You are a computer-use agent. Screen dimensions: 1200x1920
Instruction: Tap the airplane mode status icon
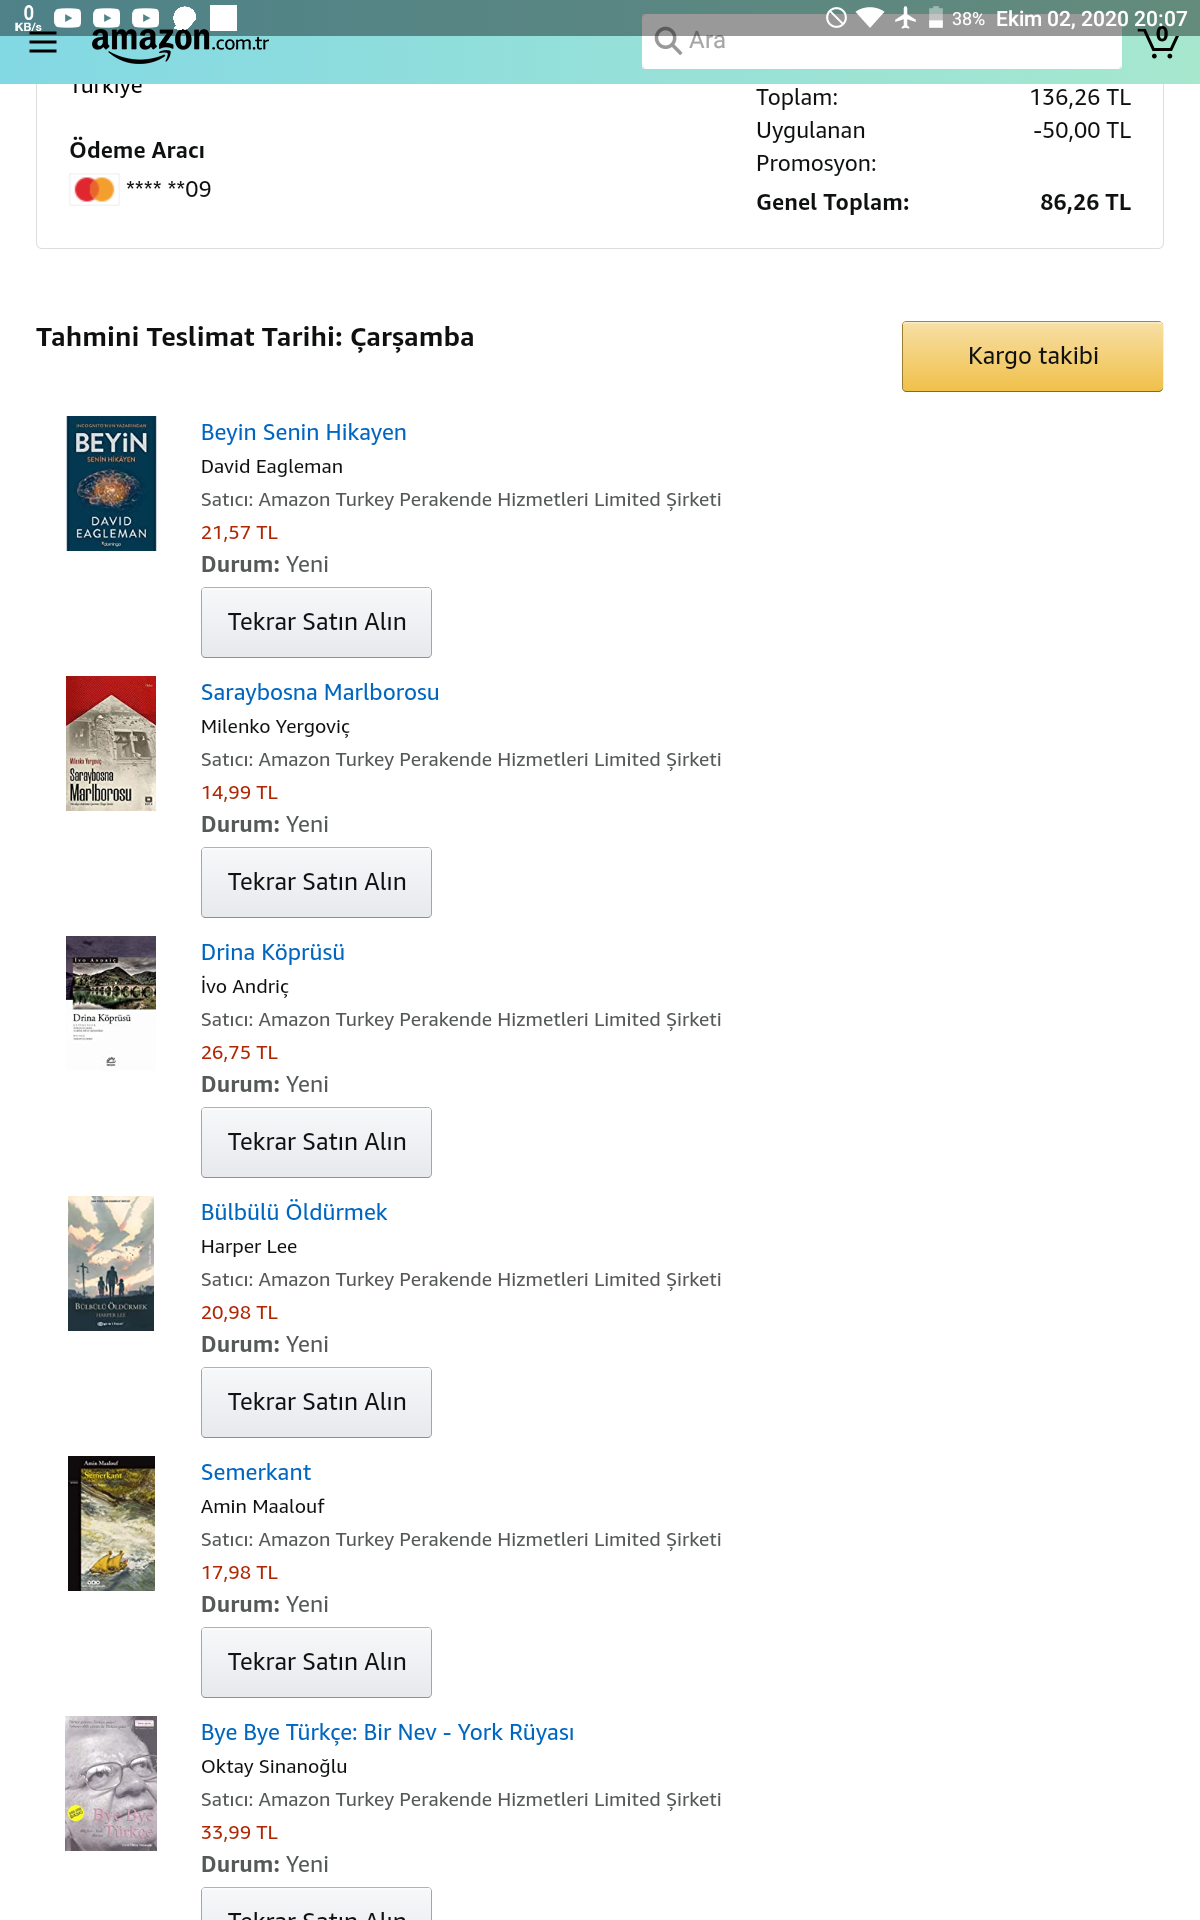click(906, 18)
